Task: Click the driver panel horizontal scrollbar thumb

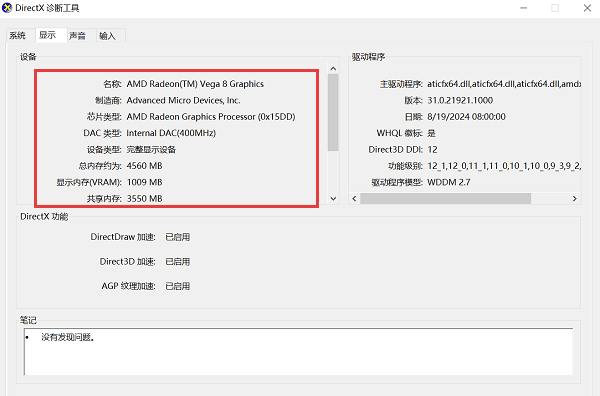Action: (x=445, y=199)
